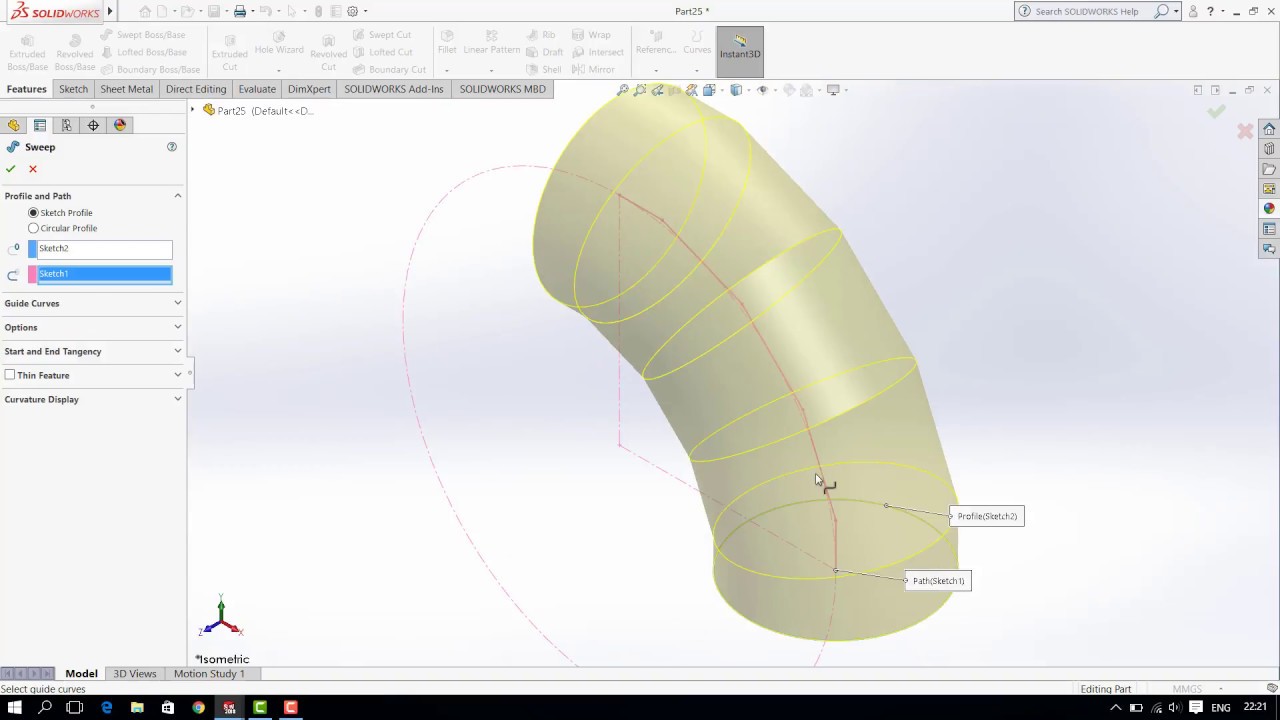Viewport: 1280px width, 720px height.
Task: Switch to the Sketch tab
Action: (73, 89)
